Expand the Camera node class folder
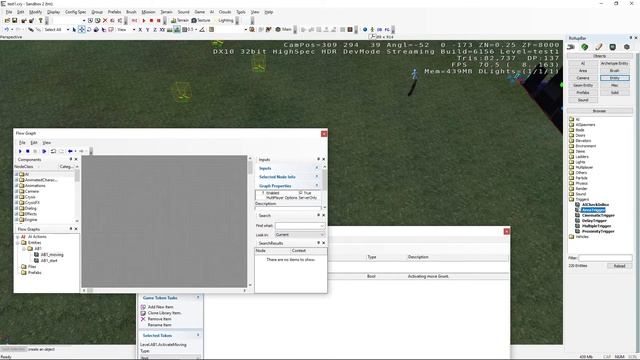The height and width of the screenshot is (360, 640). [16, 191]
